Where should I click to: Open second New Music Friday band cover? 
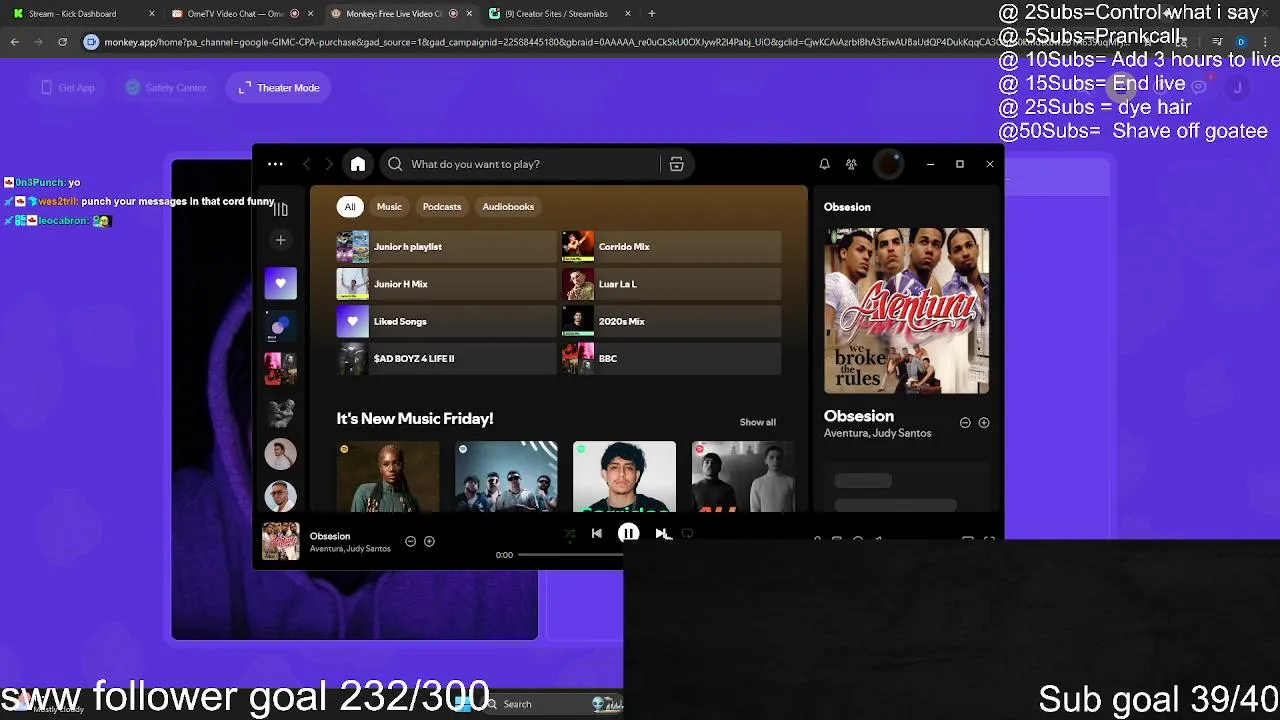point(506,476)
